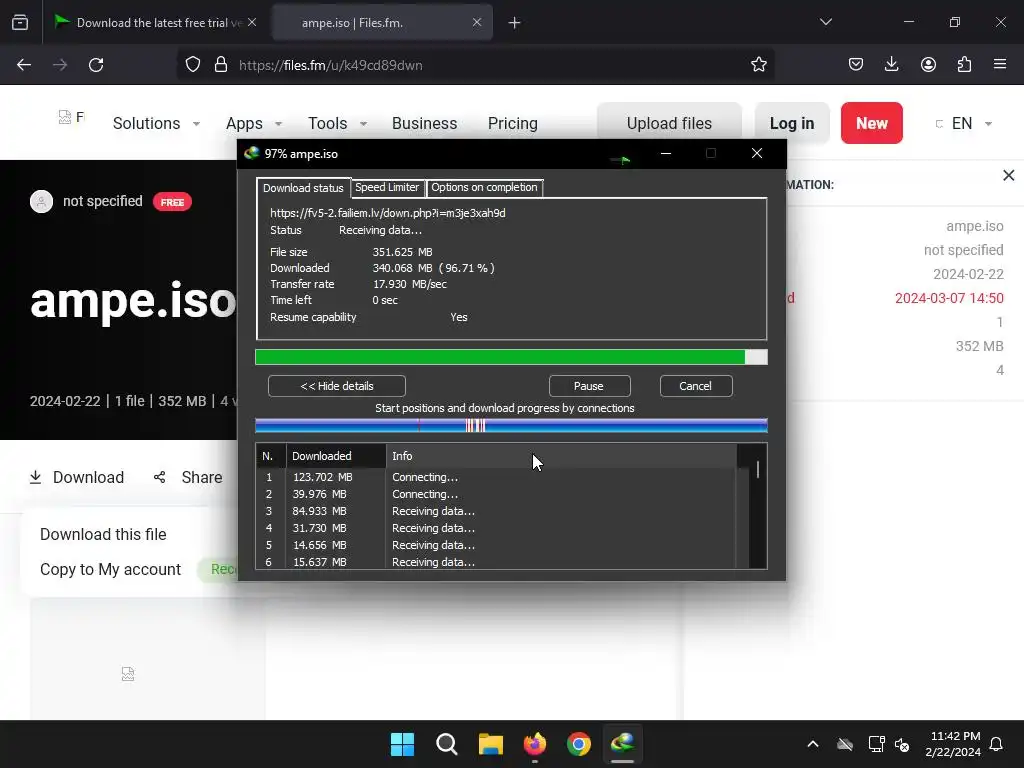Close the 'Download the latest free trial' tab
The image size is (1024, 768).
pyautogui.click(x=252, y=22)
